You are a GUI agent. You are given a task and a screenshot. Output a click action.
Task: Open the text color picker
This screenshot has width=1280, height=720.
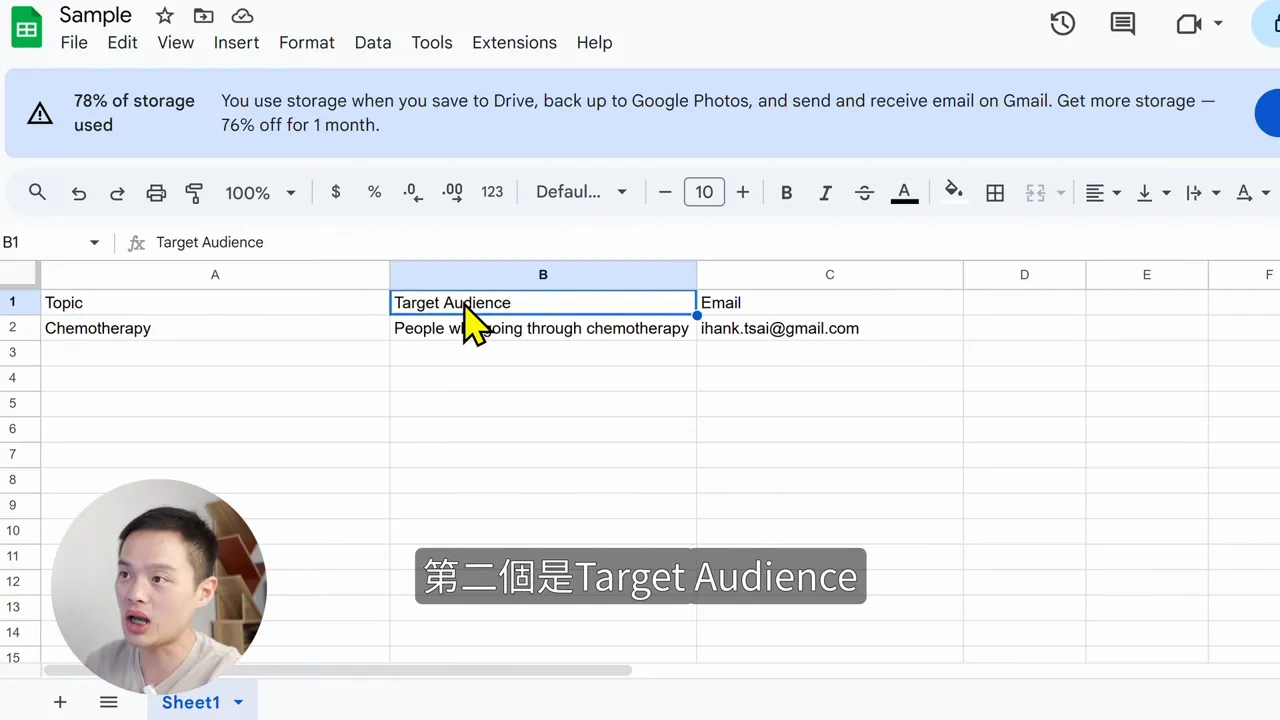pyautogui.click(x=904, y=193)
